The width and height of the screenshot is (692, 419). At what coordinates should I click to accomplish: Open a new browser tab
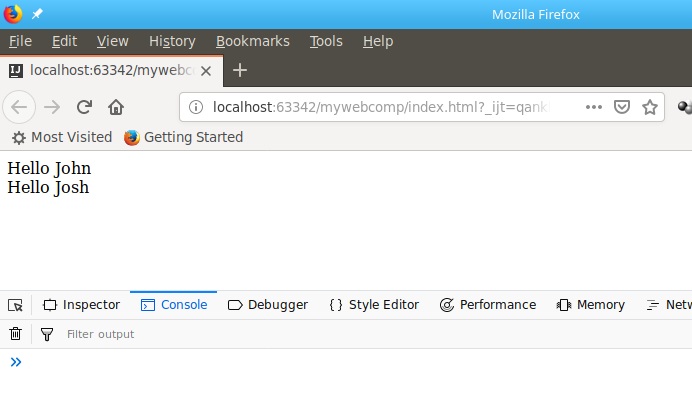click(240, 70)
